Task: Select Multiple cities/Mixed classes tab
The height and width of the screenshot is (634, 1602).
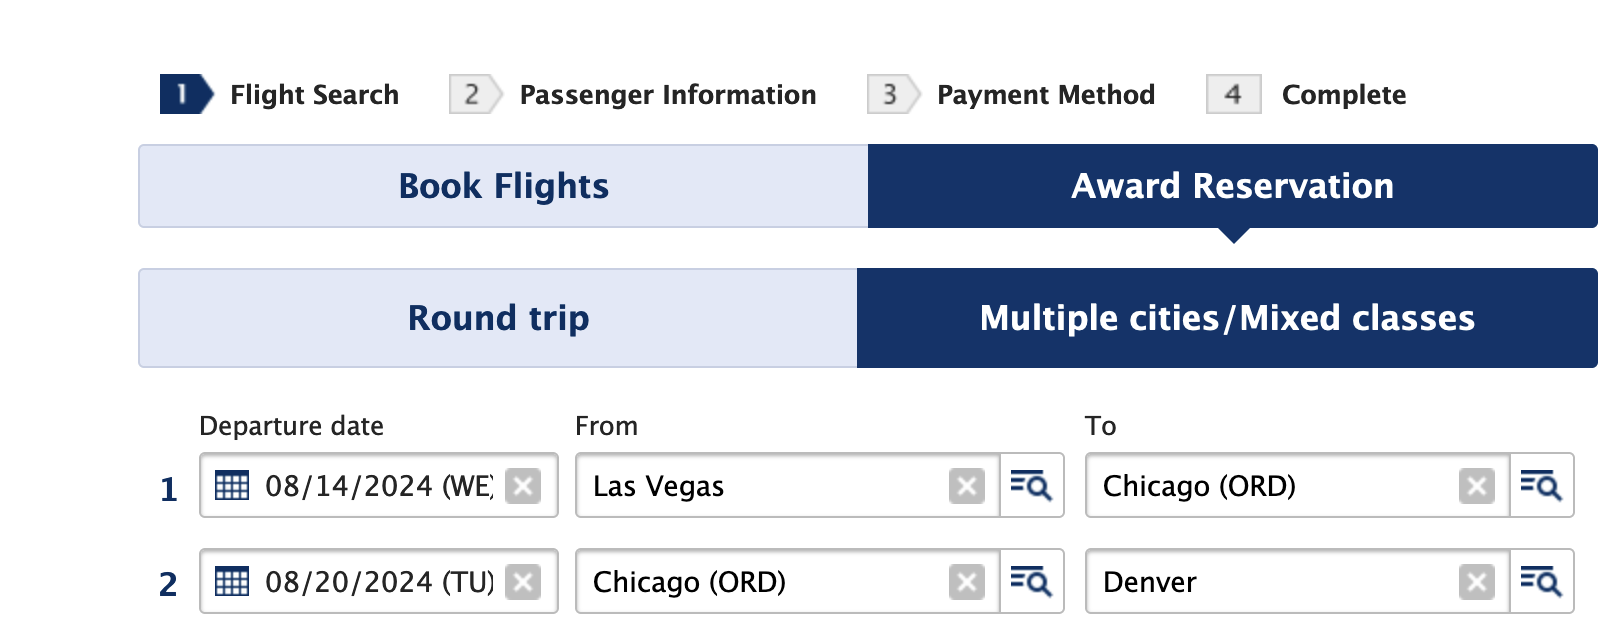Action: pos(1227,318)
